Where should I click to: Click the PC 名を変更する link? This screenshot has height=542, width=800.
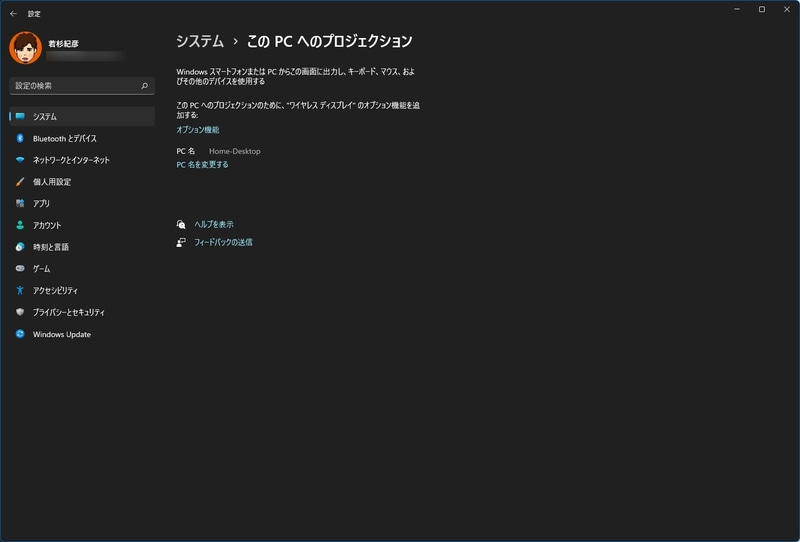click(x=203, y=164)
